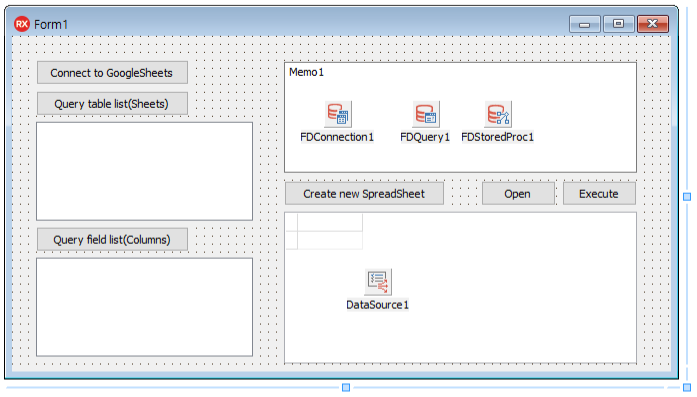Viewport: 697px width, 397px height.
Task: Select the Memo1 text area
Action: 461,117
